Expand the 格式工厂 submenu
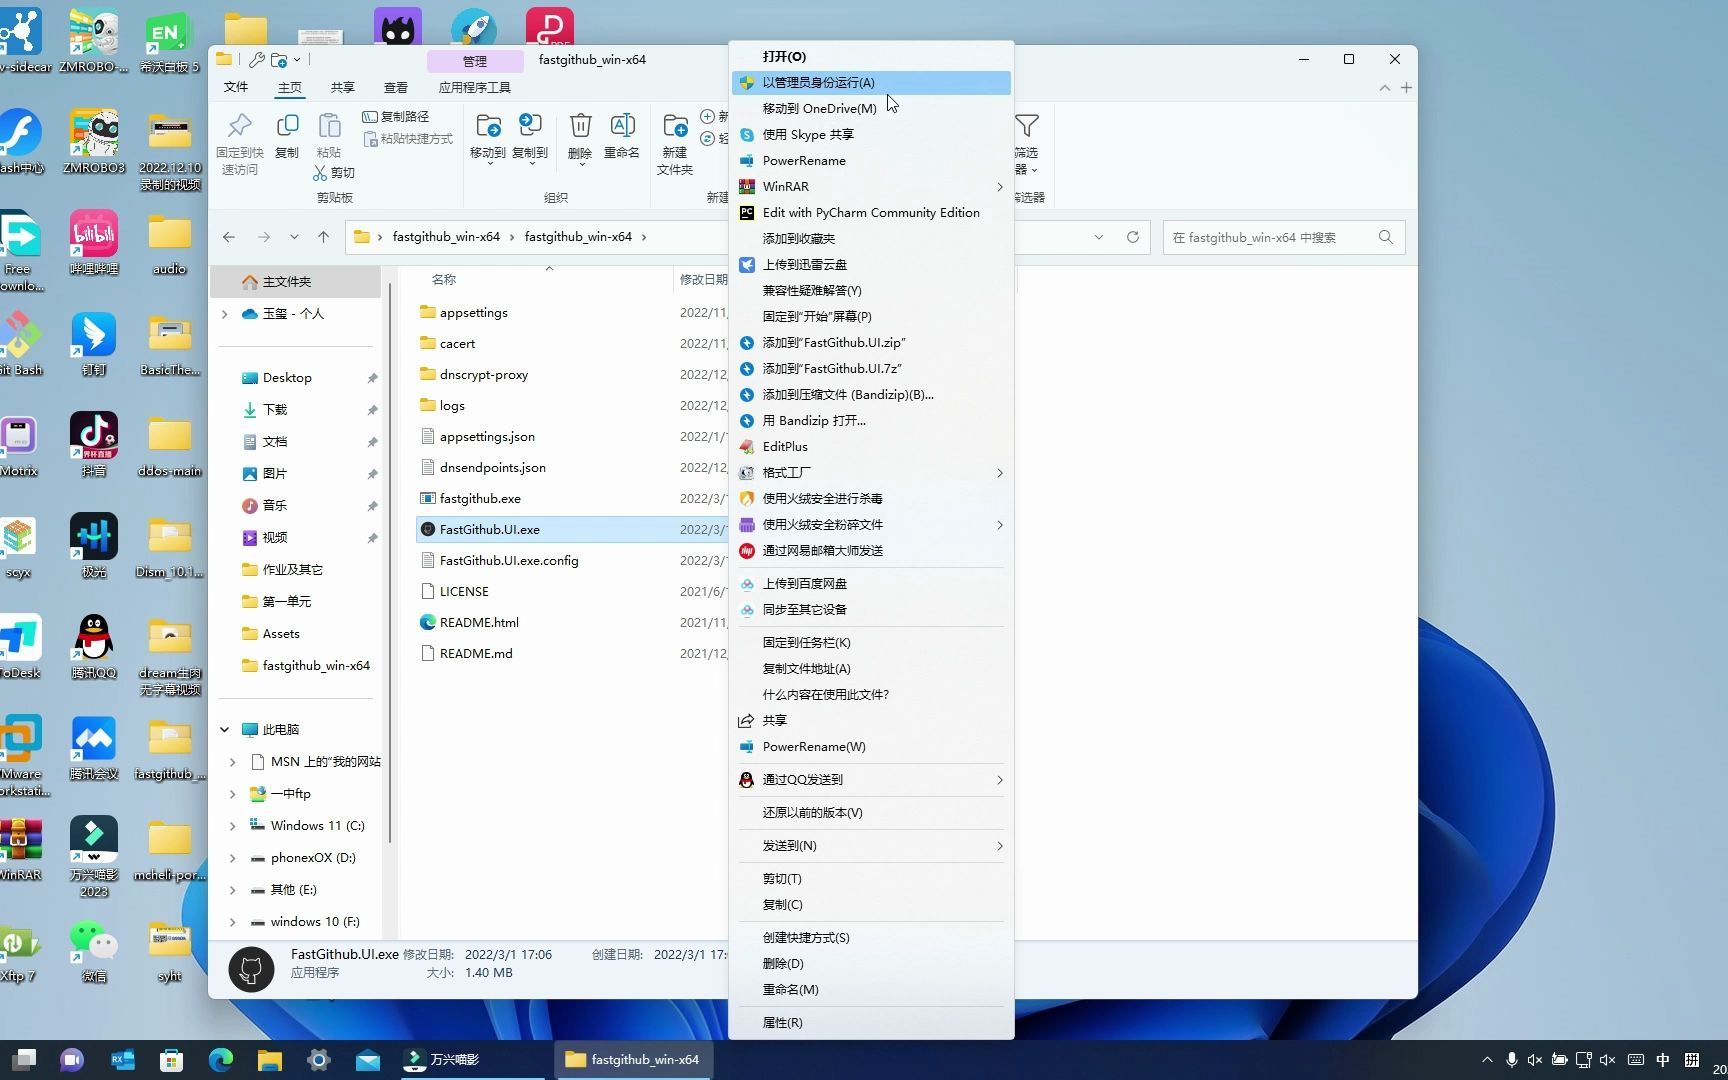The width and height of the screenshot is (1728, 1080). (x=999, y=473)
